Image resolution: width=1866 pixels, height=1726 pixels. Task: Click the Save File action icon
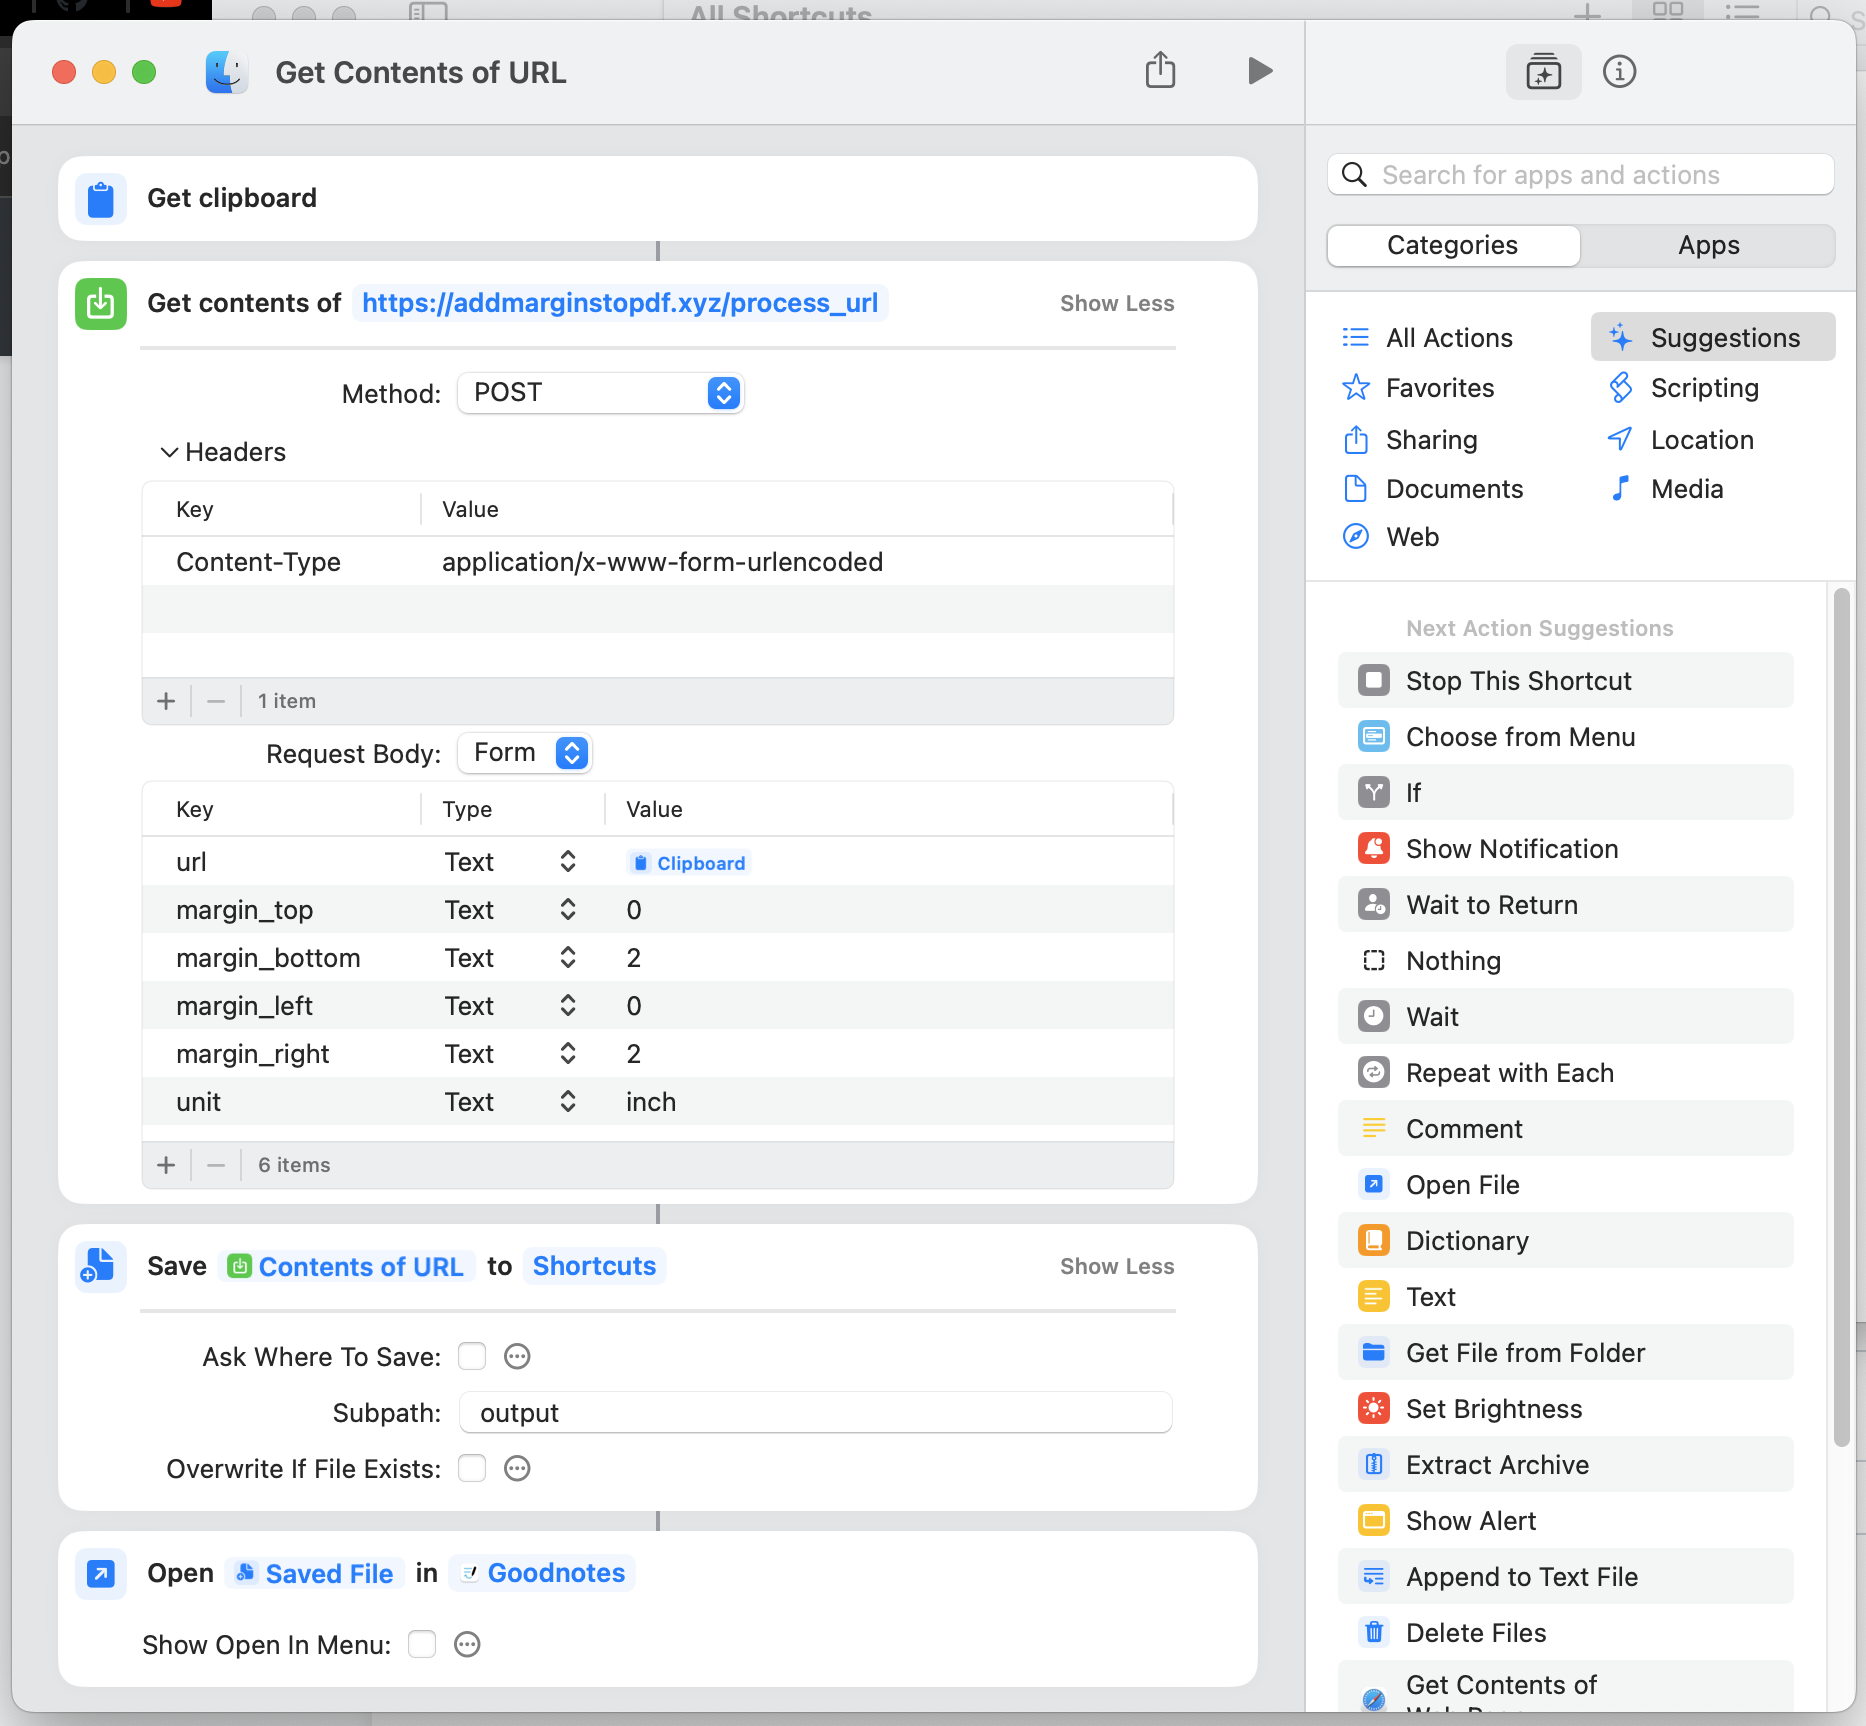click(101, 1266)
